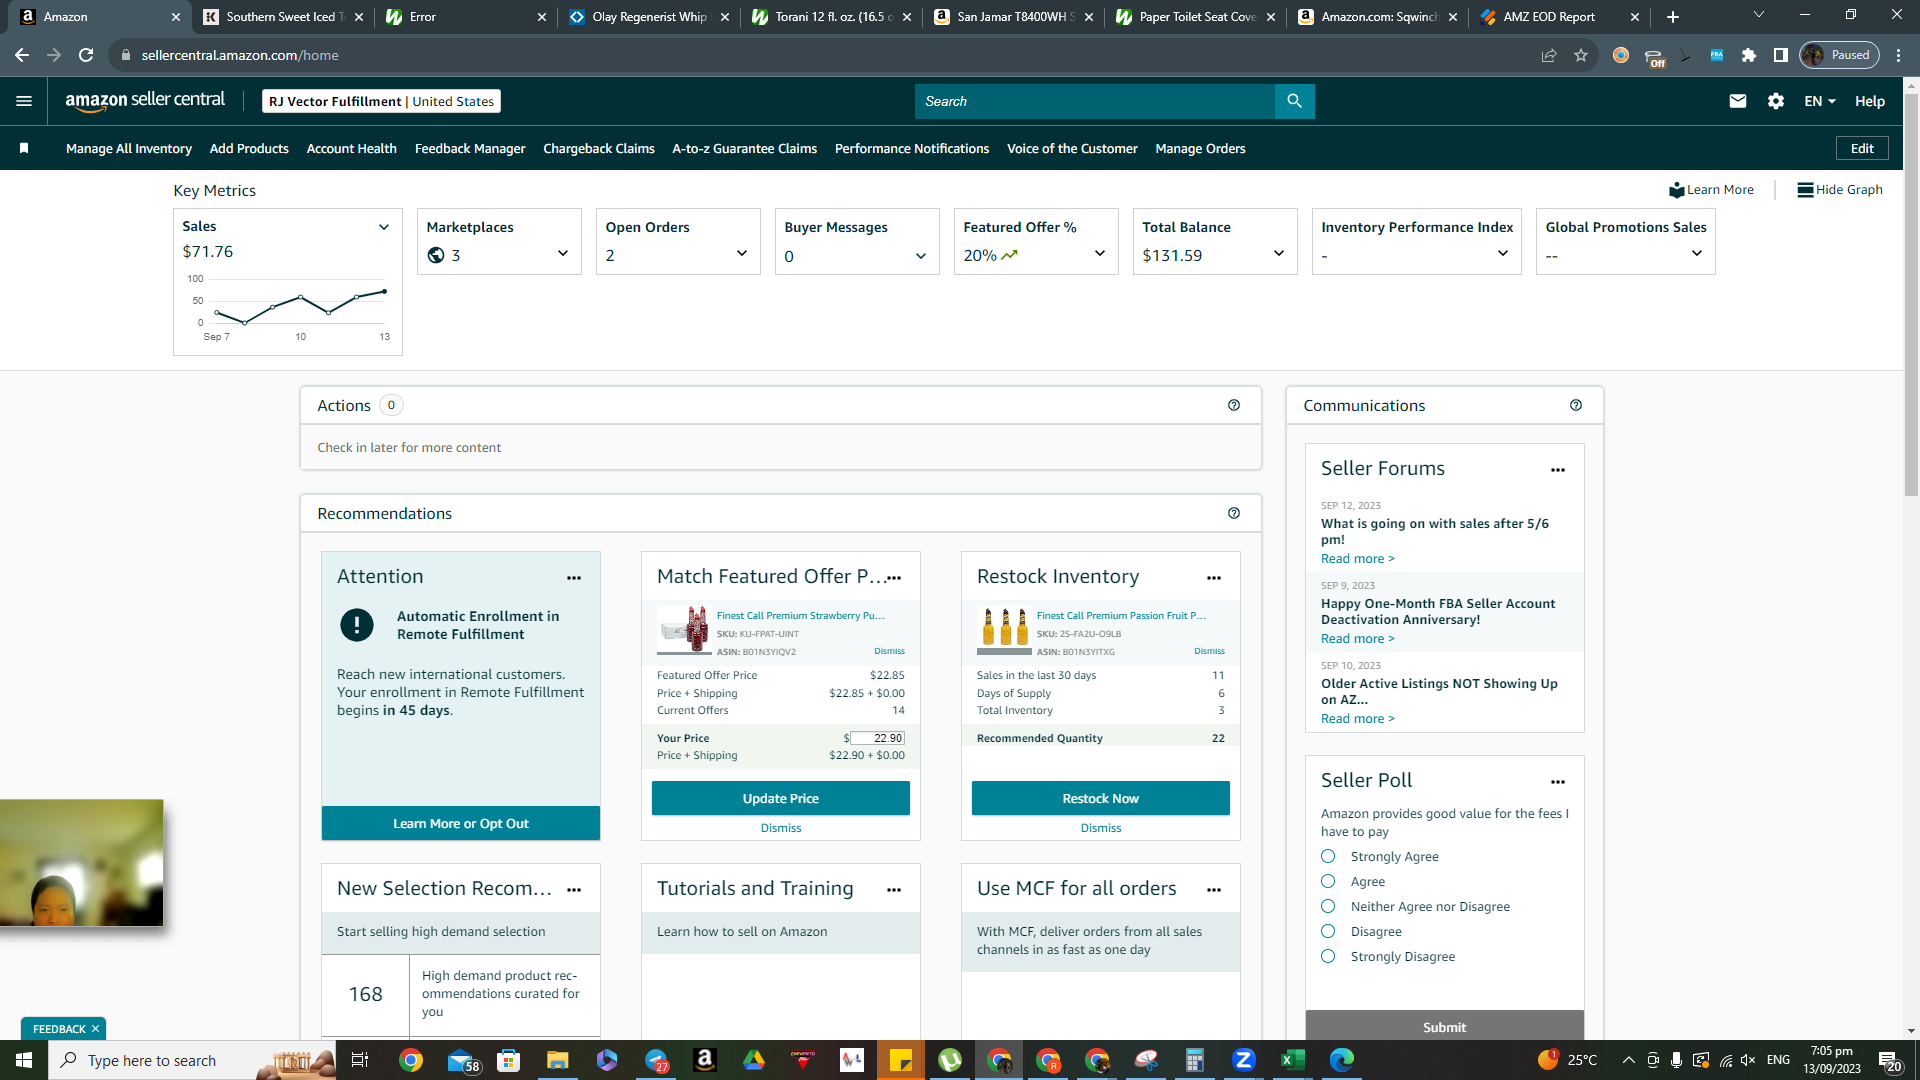Open the Tutorials and Training card options
This screenshot has width=1920, height=1080.
coord(894,890)
